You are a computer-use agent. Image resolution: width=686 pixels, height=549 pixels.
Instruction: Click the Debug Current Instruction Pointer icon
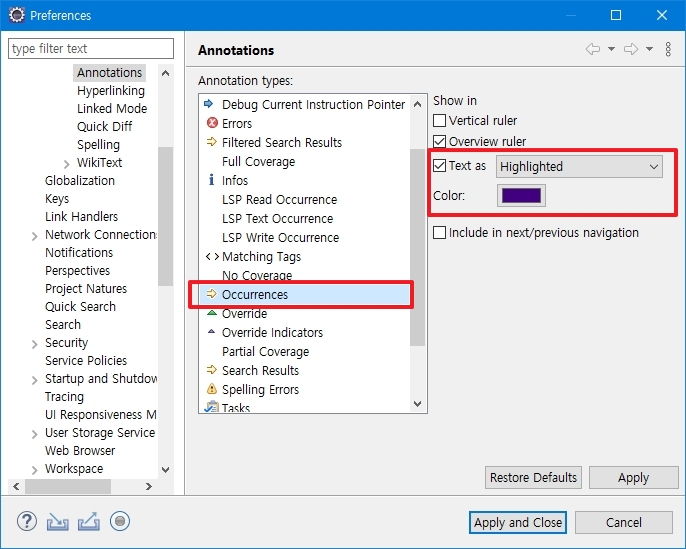(209, 104)
